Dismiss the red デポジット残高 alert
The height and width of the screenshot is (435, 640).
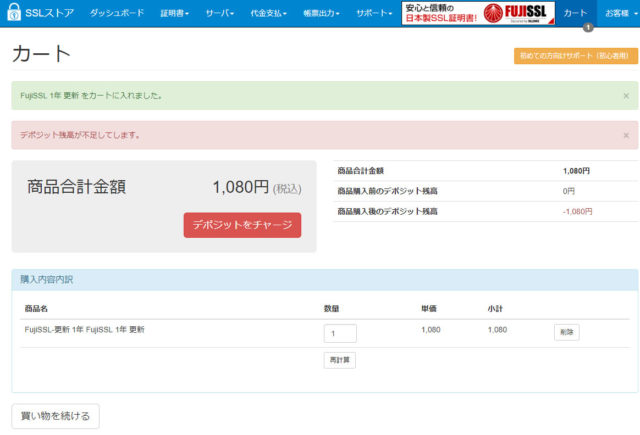coord(626,135)
